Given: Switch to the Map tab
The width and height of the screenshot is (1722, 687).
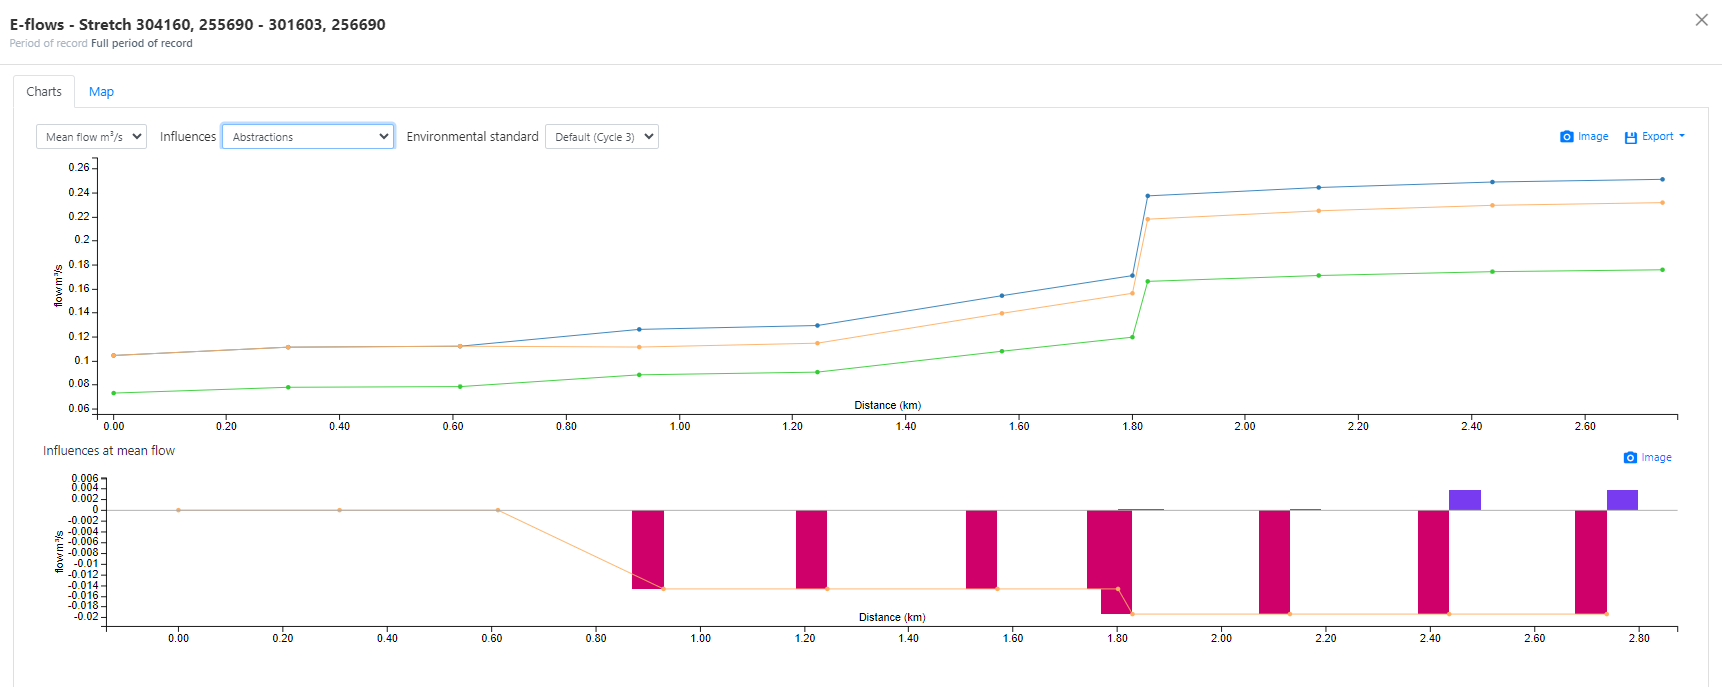Looking at the screenshot, I should [101, 92].
